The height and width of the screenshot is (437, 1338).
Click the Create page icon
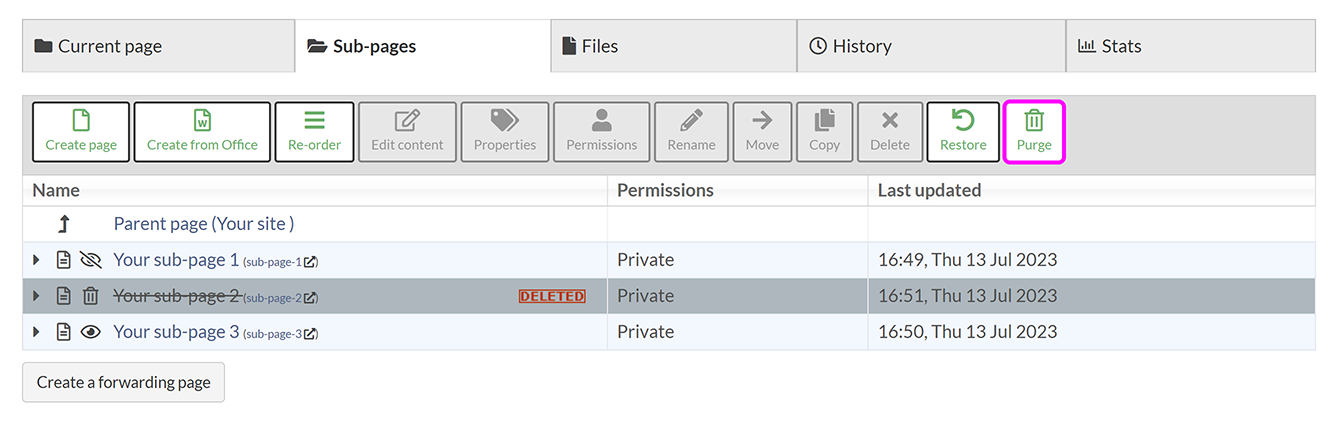click(81, 121)
